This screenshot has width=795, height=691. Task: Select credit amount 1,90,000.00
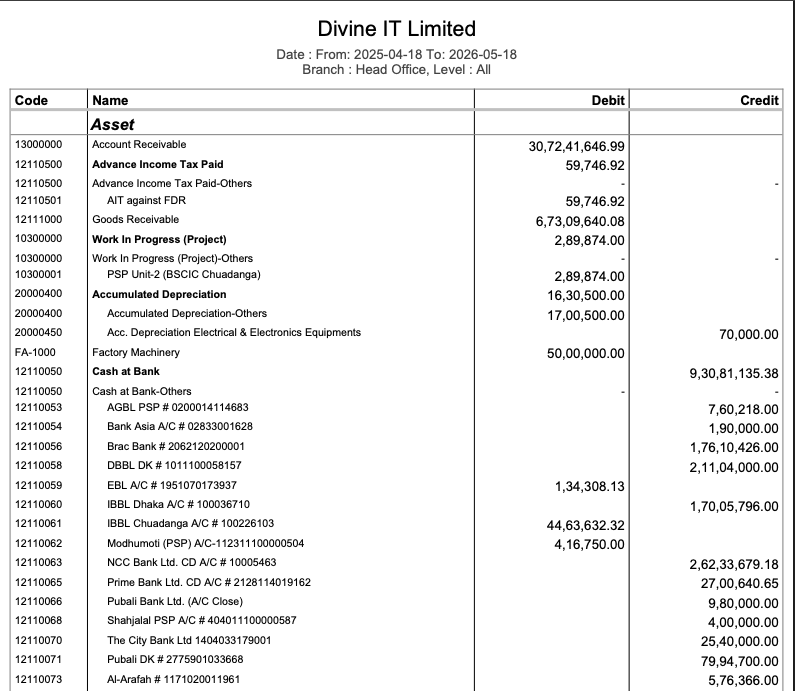click(743, 428)
